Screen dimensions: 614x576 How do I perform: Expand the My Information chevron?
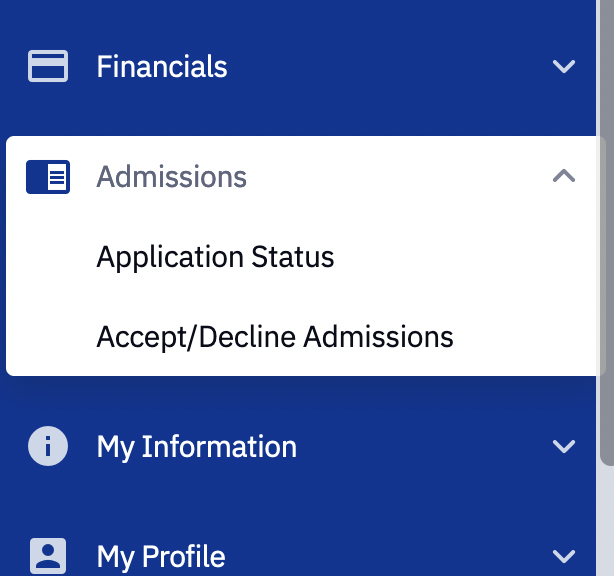[x=564, y=446]
